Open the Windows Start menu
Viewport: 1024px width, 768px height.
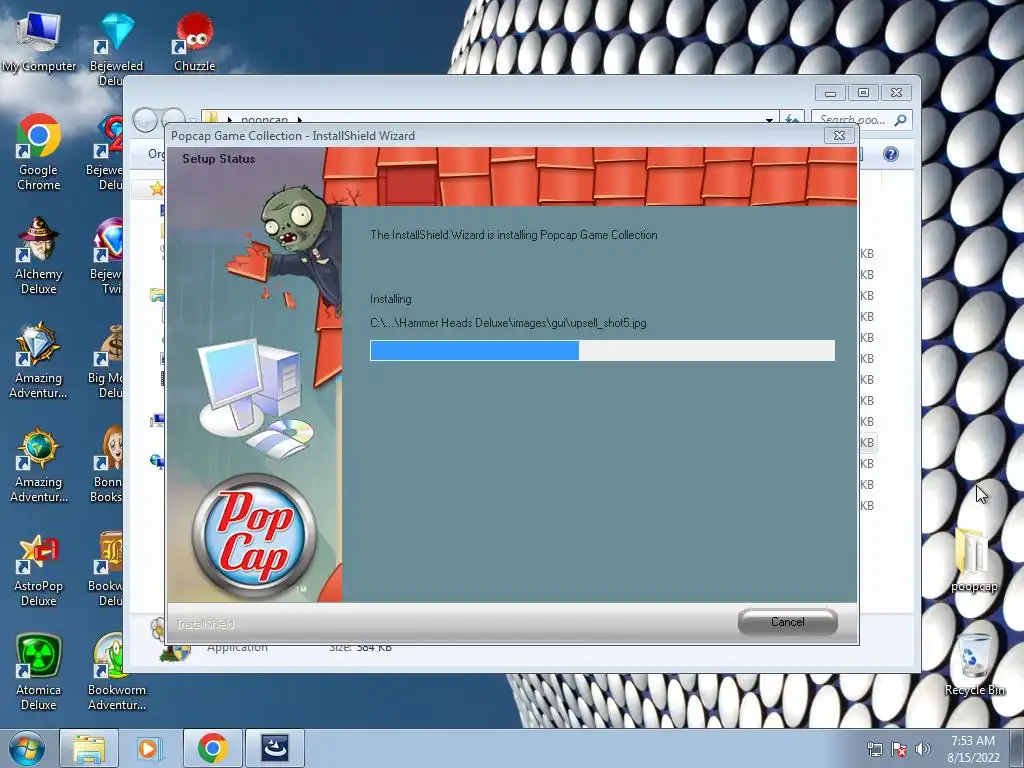click(26, 748)
